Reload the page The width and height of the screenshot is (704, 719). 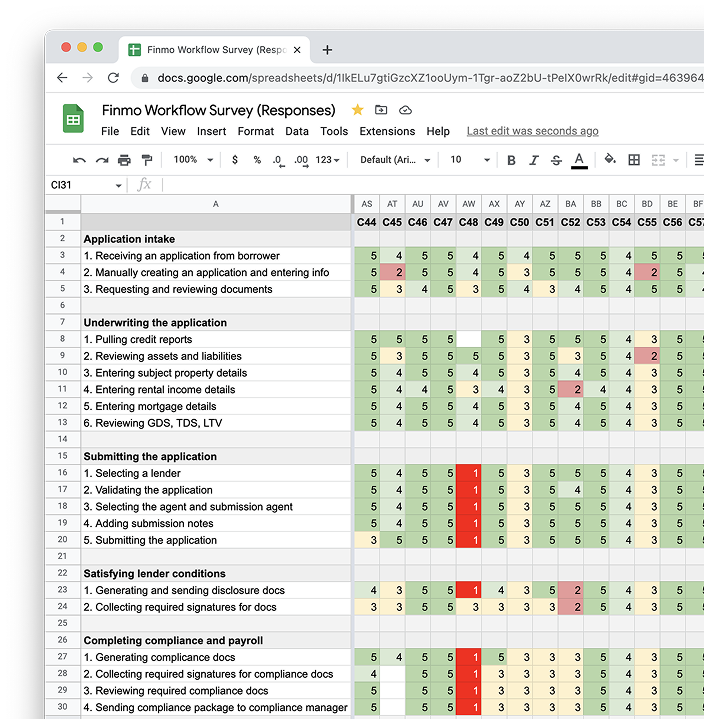point(113,77)
